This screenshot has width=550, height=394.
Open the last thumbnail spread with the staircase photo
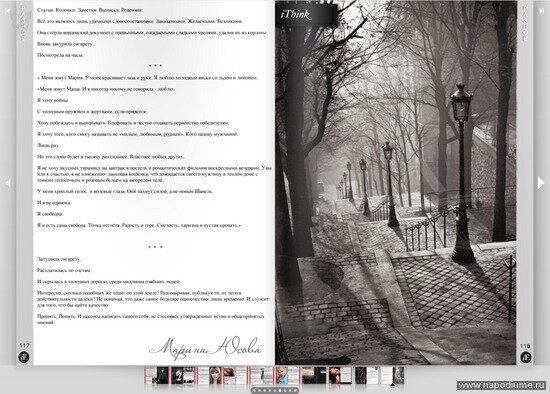coord(393,375)
